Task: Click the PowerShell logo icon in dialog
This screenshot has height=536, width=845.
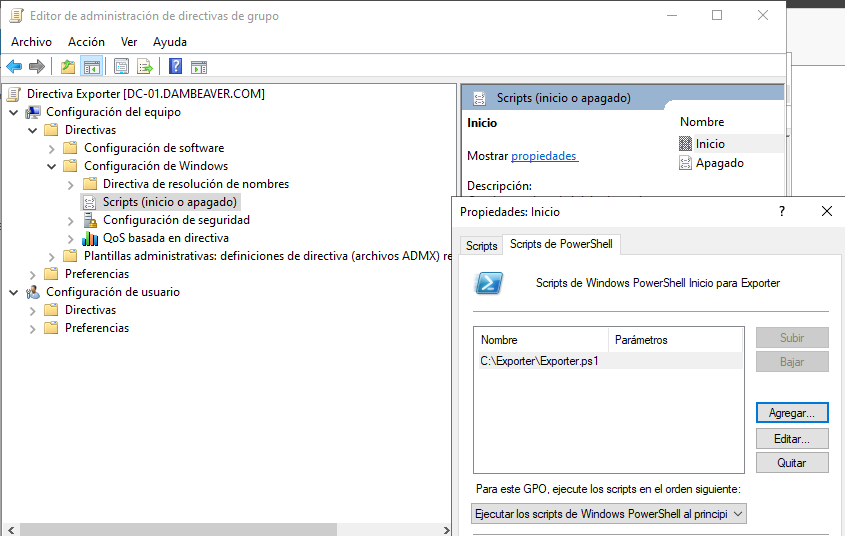Action: tap(489, 283)
